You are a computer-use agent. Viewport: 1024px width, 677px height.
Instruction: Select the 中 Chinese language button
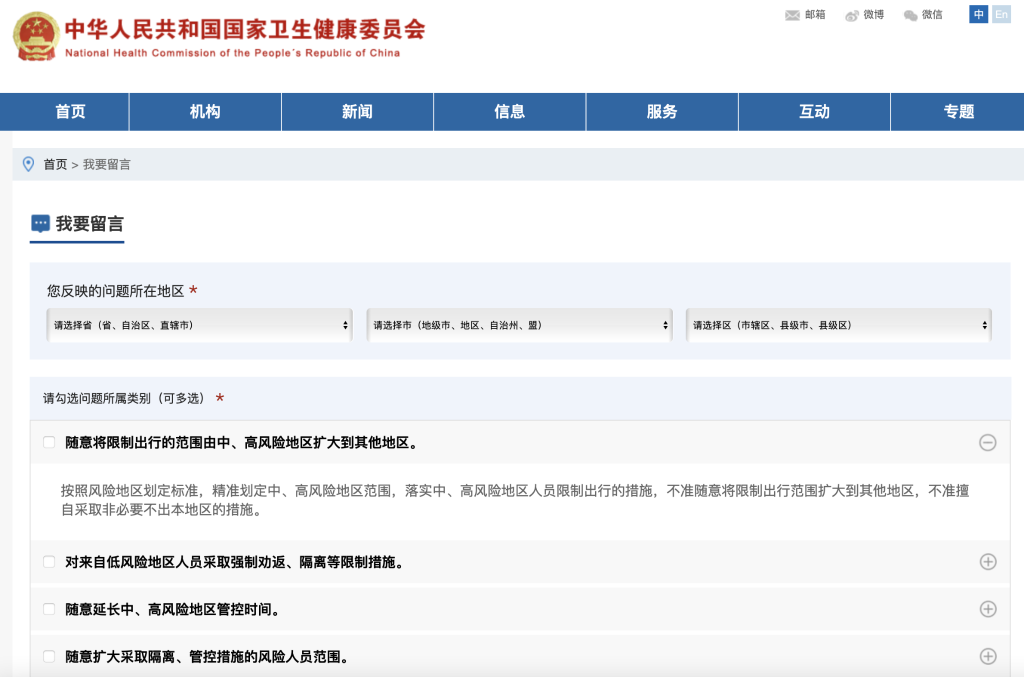(x=978, y=14)
